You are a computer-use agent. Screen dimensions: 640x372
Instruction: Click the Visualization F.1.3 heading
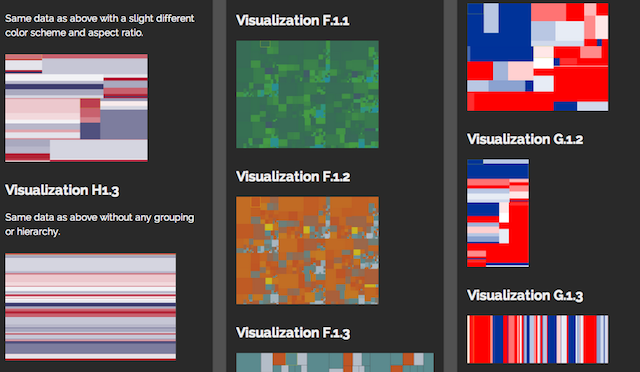[293, 333]
